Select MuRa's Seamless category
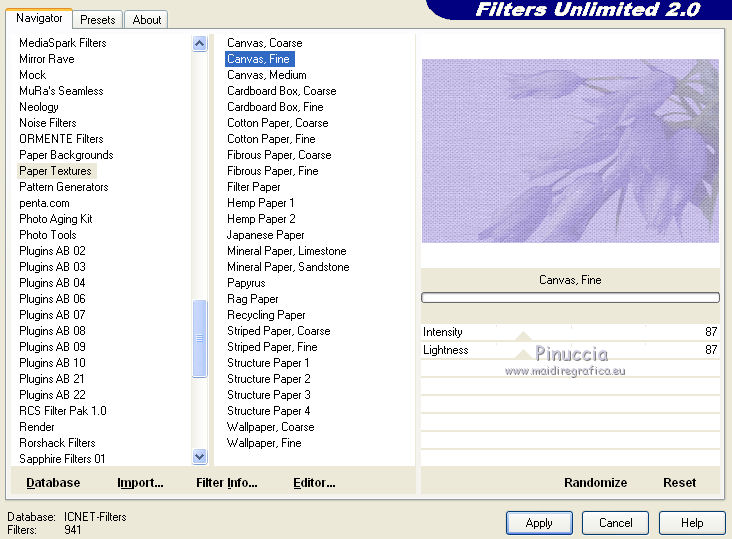The height and width of the screenshot is (539, 732). tap(61, 91)
